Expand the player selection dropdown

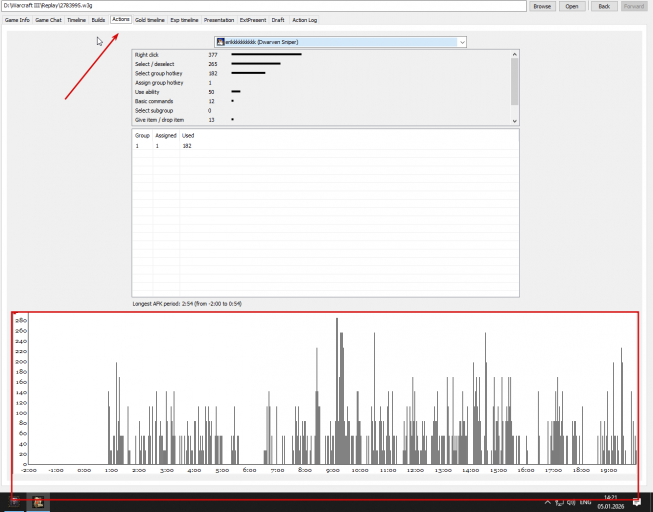point(462,42)
